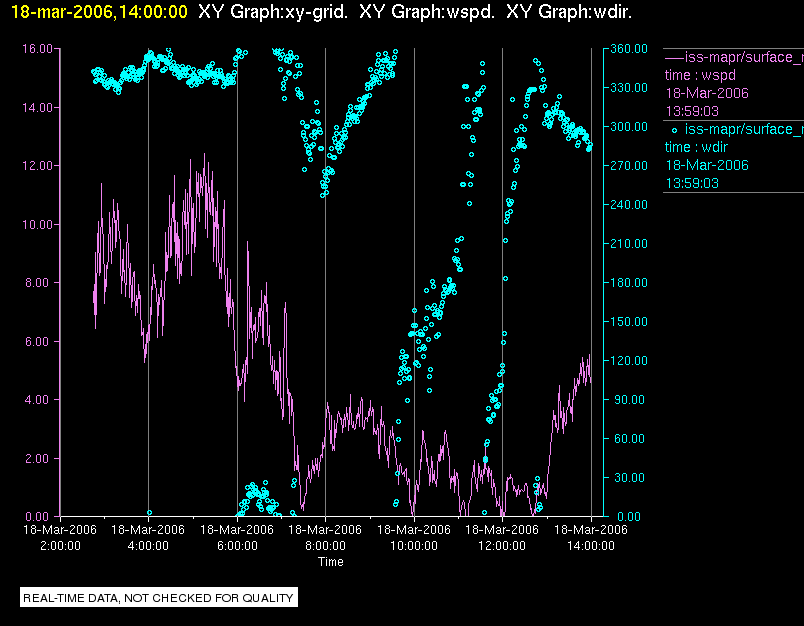Click the 8:00:00 time axis label
Screen dimensions: 804x626
click(x=325, y=546)
